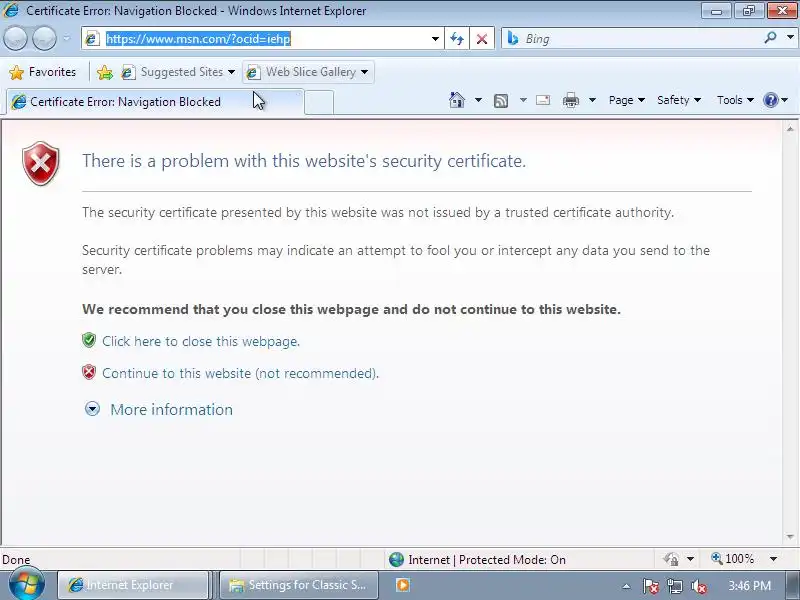Click the Windows Start orb
The image size is (800, 600).
(27, 584)
